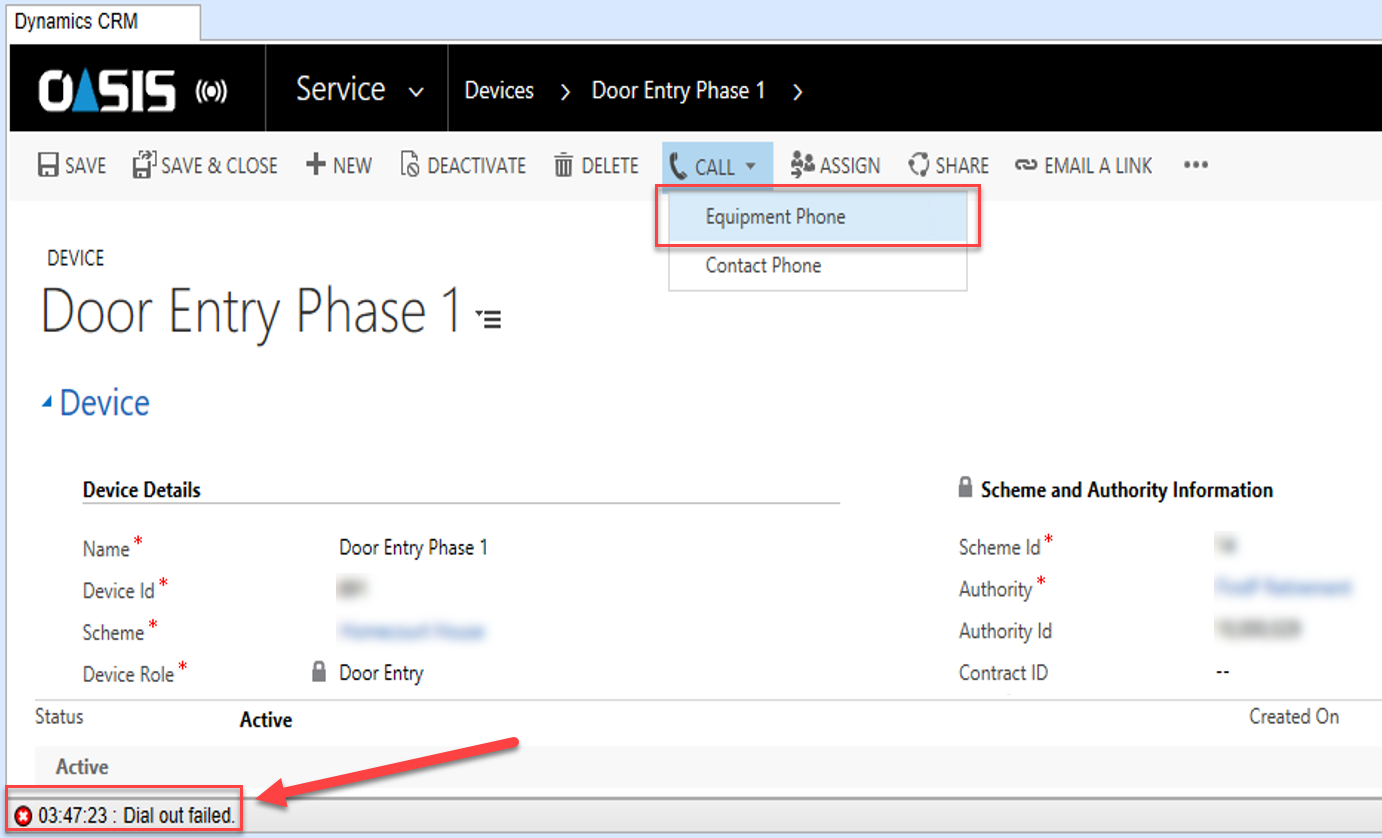The height and width of the screenshot is (838, 1382).
Task: Click the blurred Authority Id value
Action: click(x=1259, y=630)
